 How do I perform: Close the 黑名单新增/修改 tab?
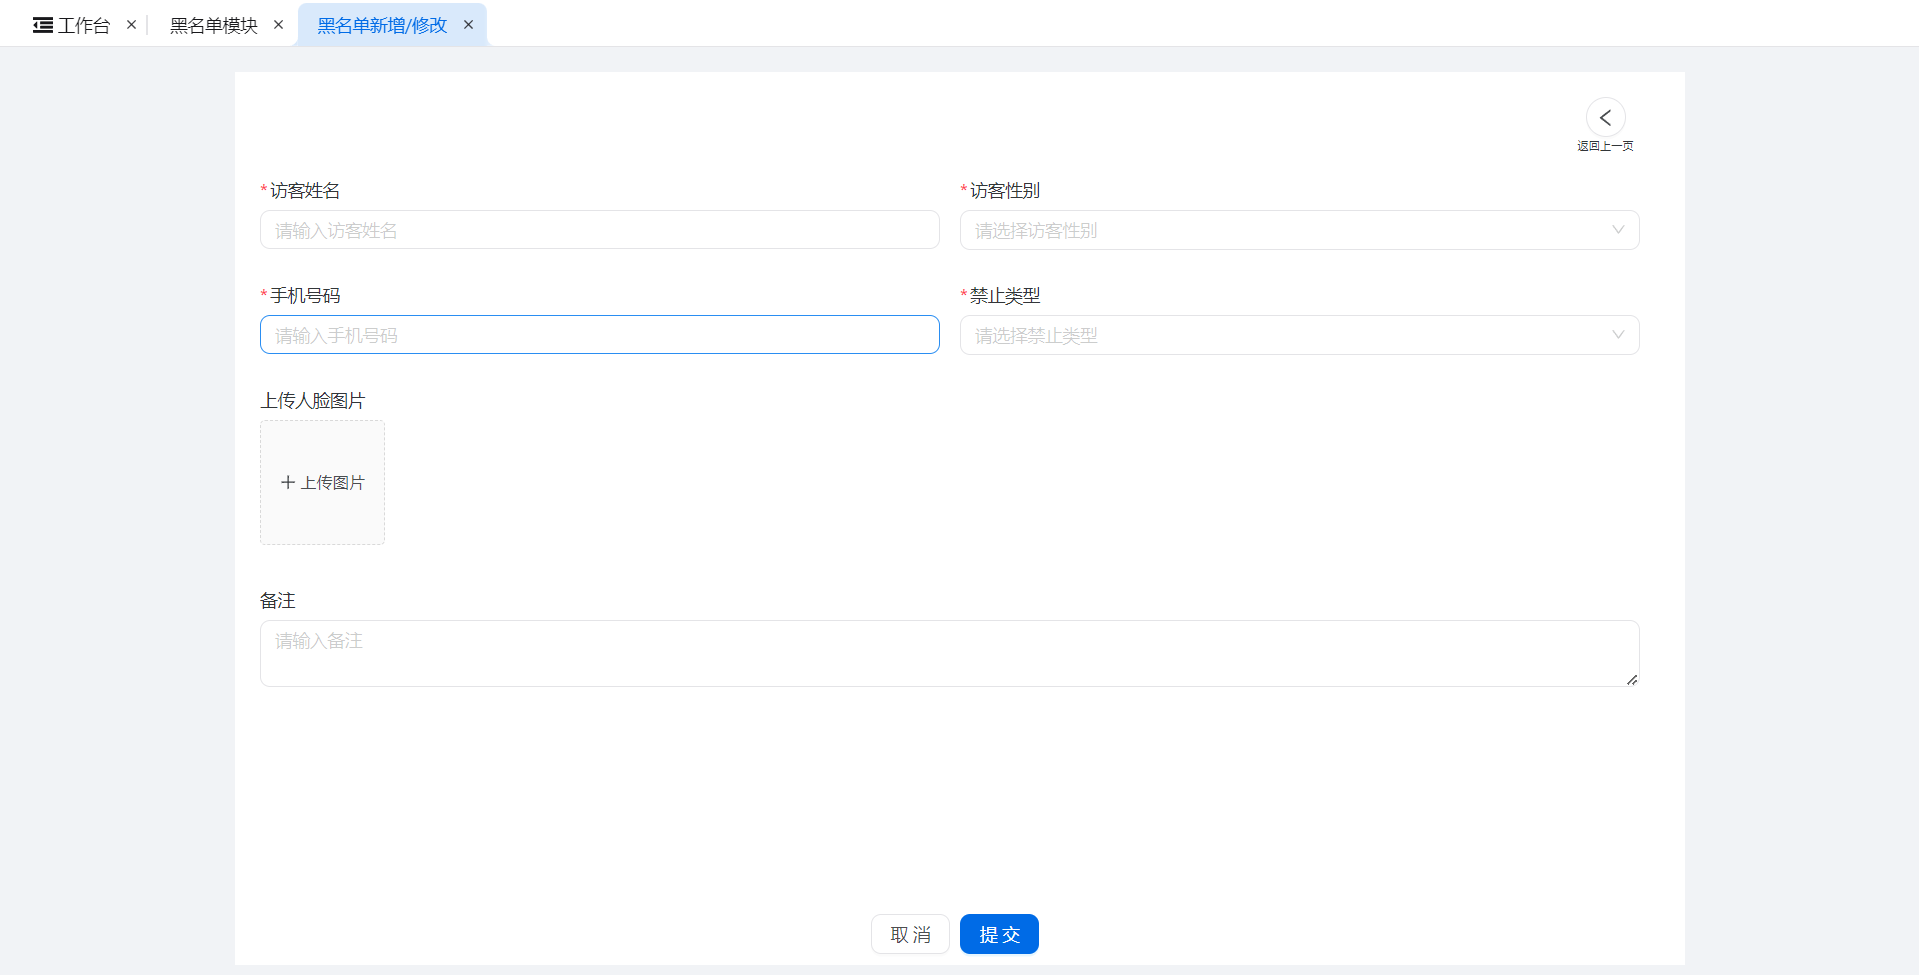(468, 25)
